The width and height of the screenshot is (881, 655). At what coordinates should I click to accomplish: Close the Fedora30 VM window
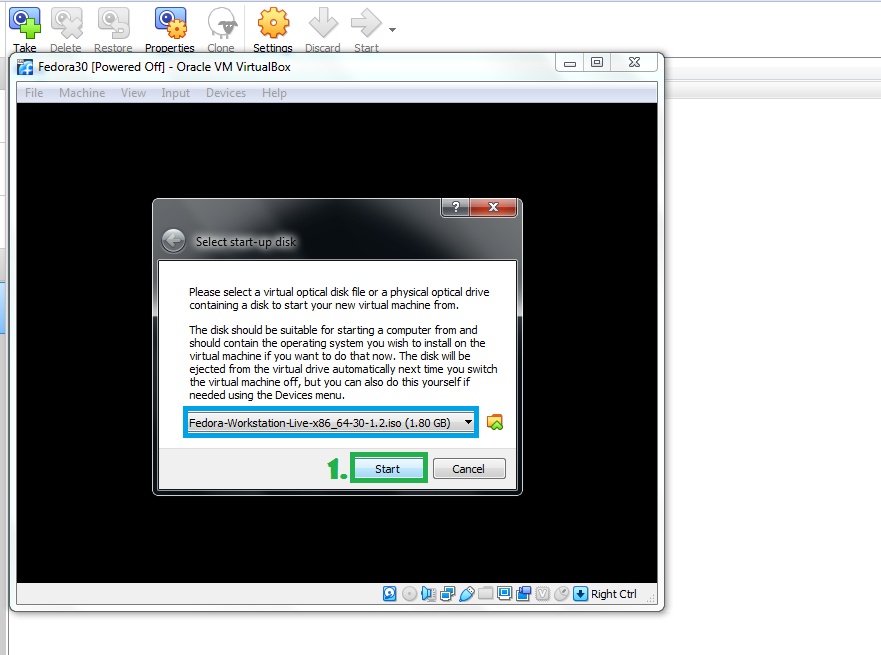point(634,62)
